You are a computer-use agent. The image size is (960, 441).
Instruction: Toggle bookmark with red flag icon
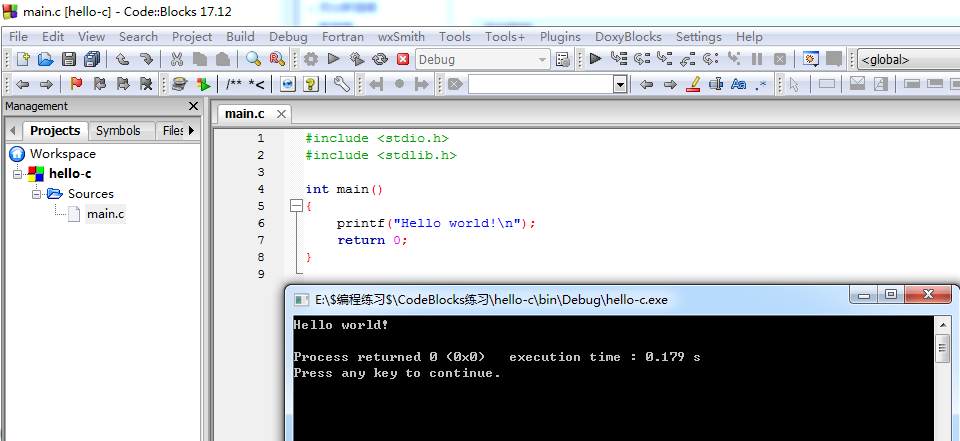pos(77,84)
